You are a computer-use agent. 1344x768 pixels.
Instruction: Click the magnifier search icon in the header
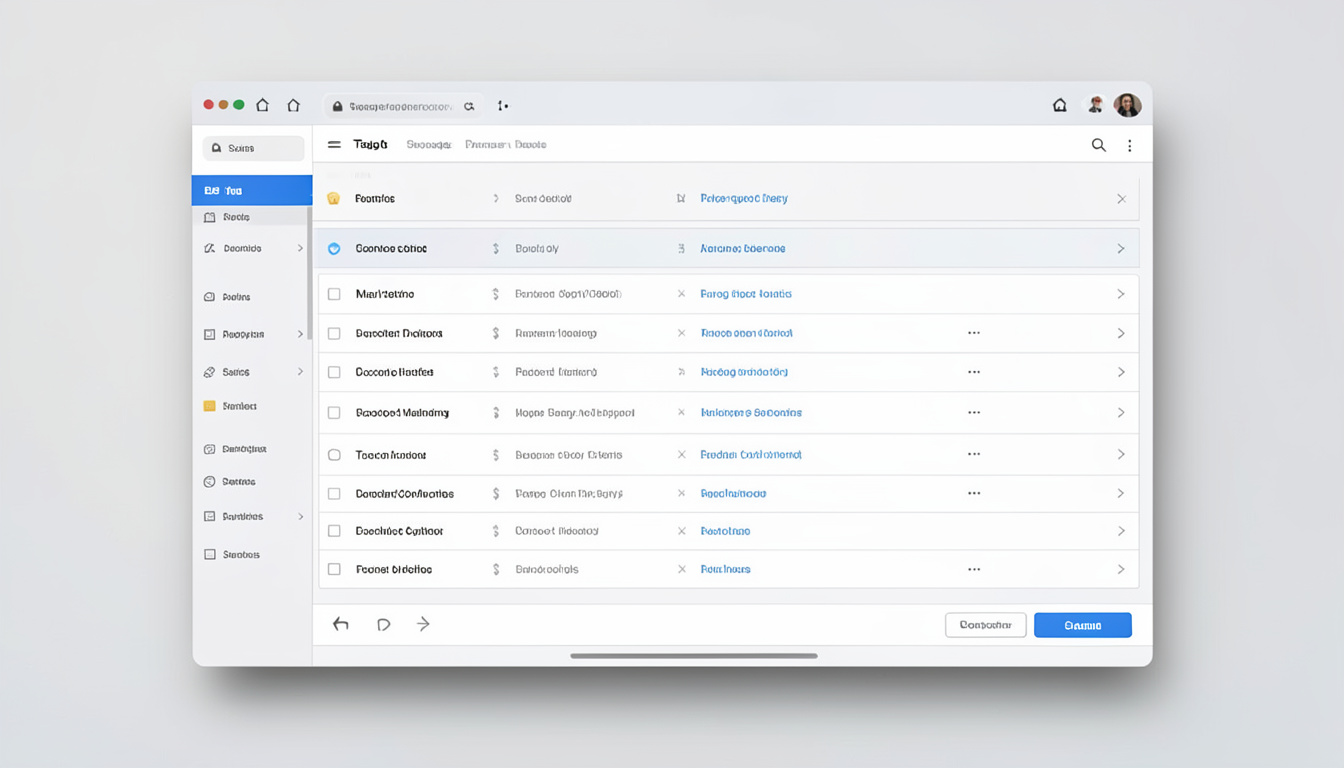click(x=1098, y=145)
